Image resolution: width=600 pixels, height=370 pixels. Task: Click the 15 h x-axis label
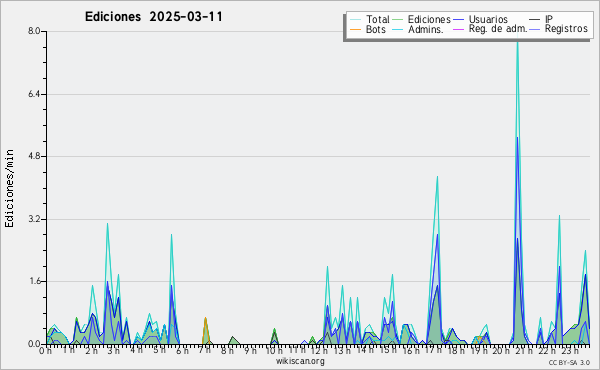click(x=387, y=350)
